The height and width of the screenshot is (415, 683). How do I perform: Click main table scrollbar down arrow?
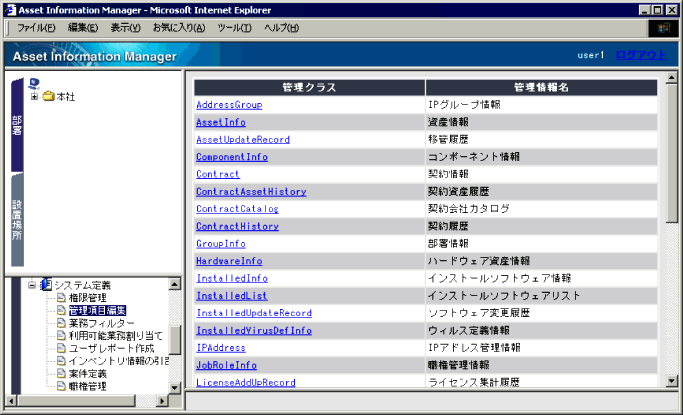click(x=671, y=381)
